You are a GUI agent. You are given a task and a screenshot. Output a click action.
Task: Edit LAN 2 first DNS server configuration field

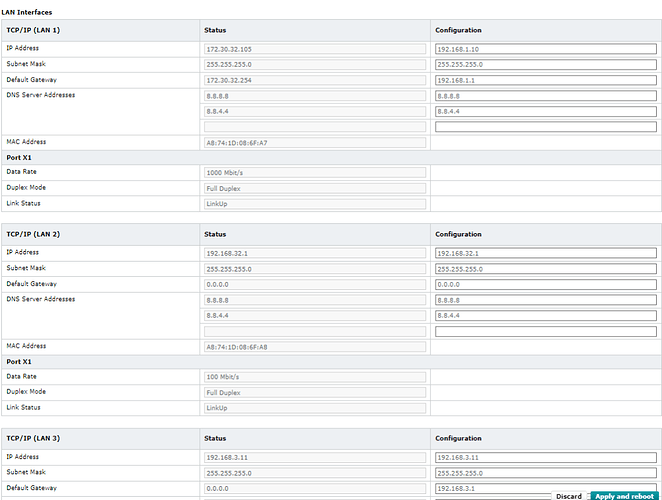tap(545, 300)
